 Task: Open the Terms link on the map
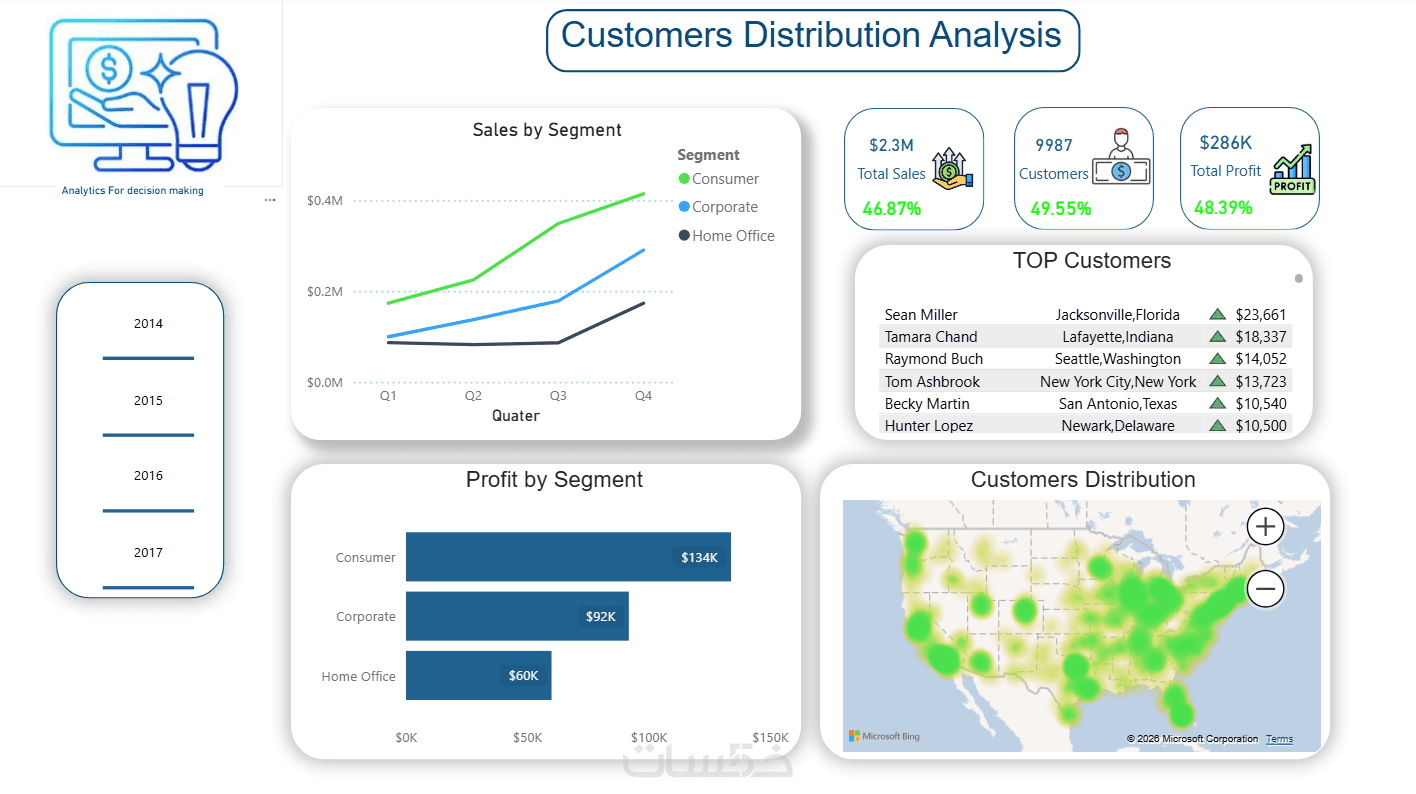(x=1279, y=739)
